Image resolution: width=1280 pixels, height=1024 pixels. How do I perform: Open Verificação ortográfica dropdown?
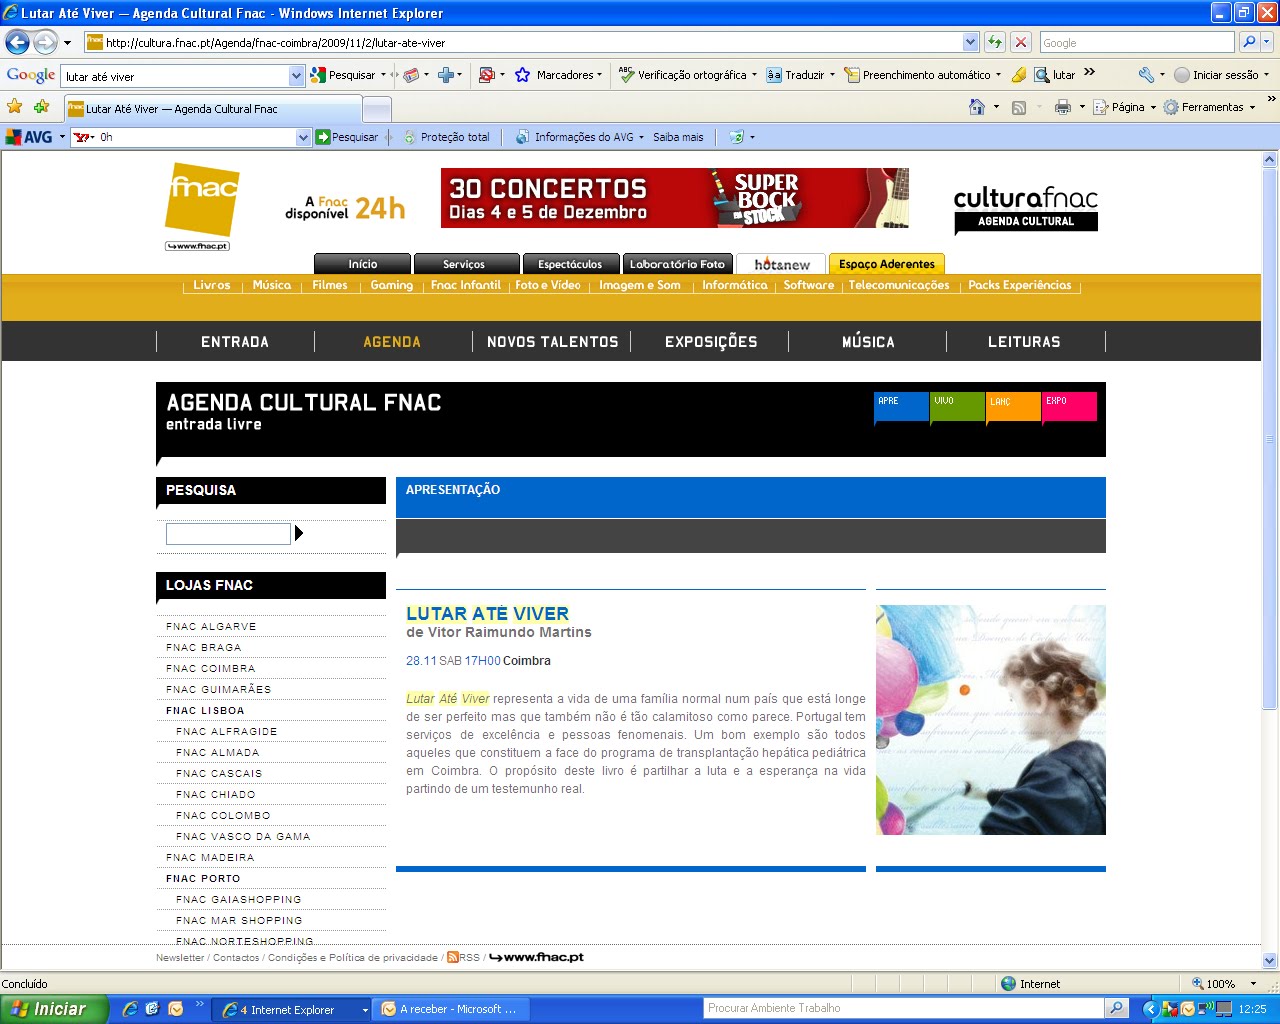(x=754, y=75)
